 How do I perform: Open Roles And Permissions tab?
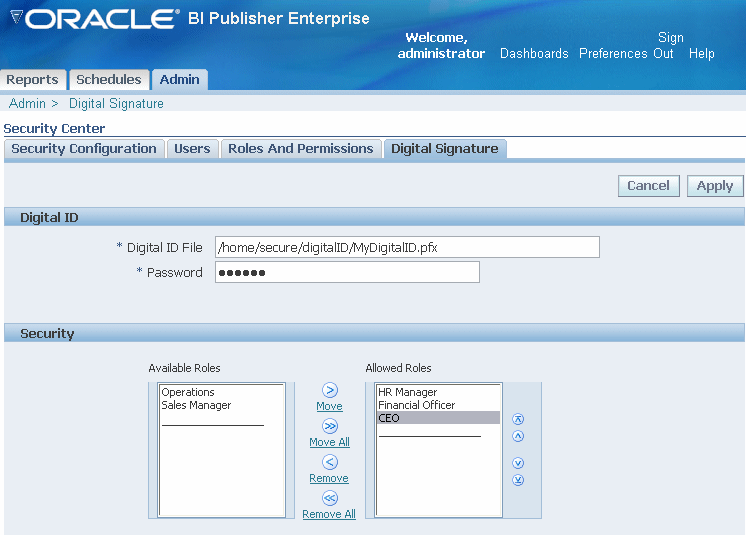(x=301, y=148)
